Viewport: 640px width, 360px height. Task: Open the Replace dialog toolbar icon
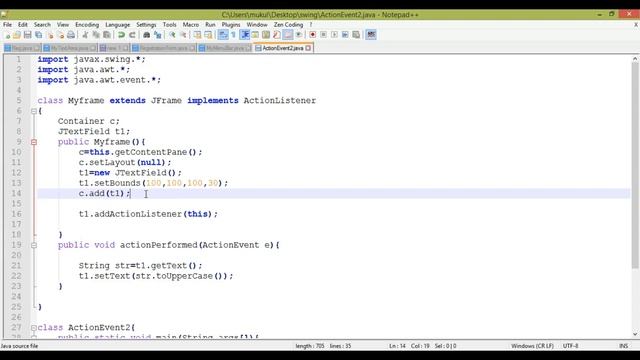158,35
